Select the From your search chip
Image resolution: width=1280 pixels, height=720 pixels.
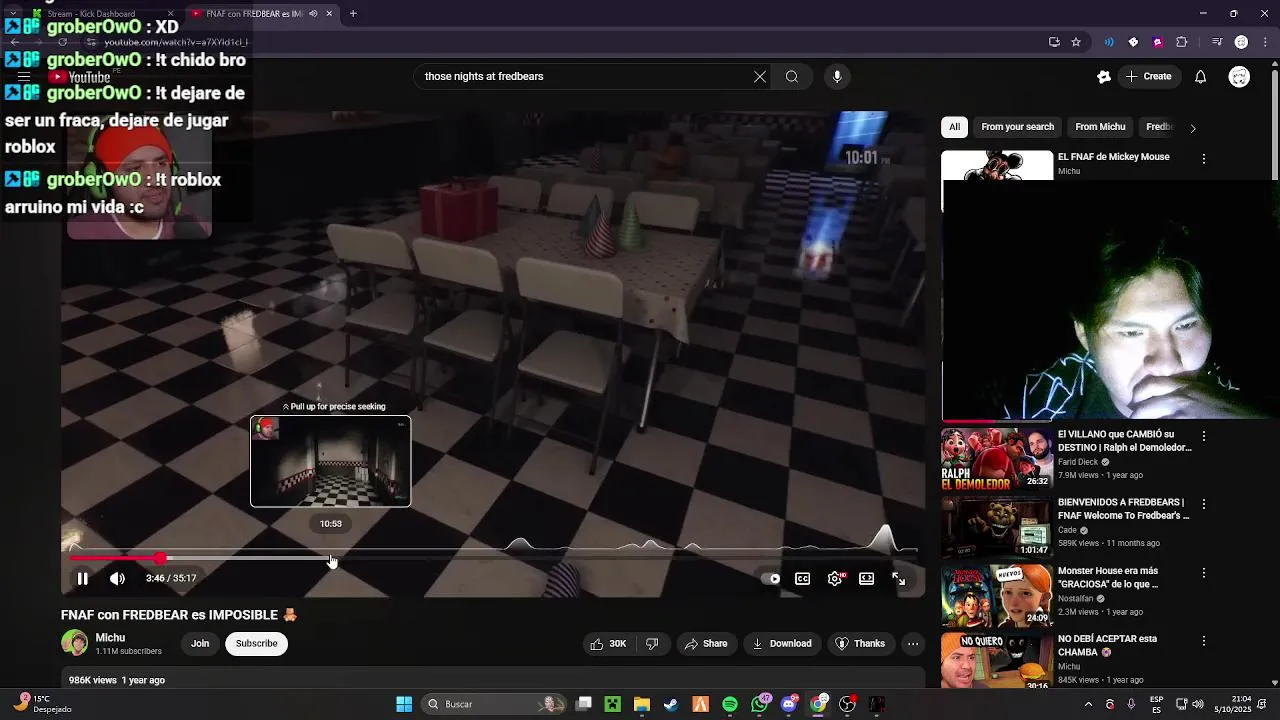tap(1017, 127)
